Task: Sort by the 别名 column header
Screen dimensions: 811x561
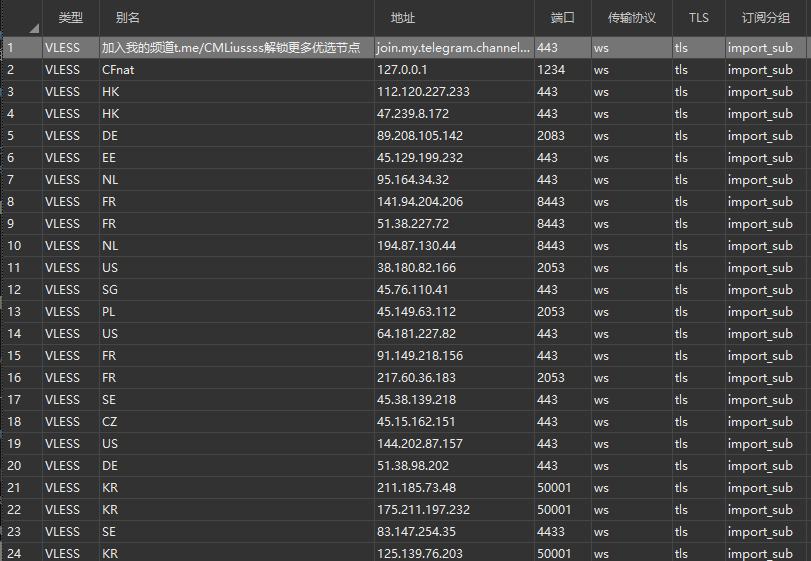Action: click(x=127, y=18)
